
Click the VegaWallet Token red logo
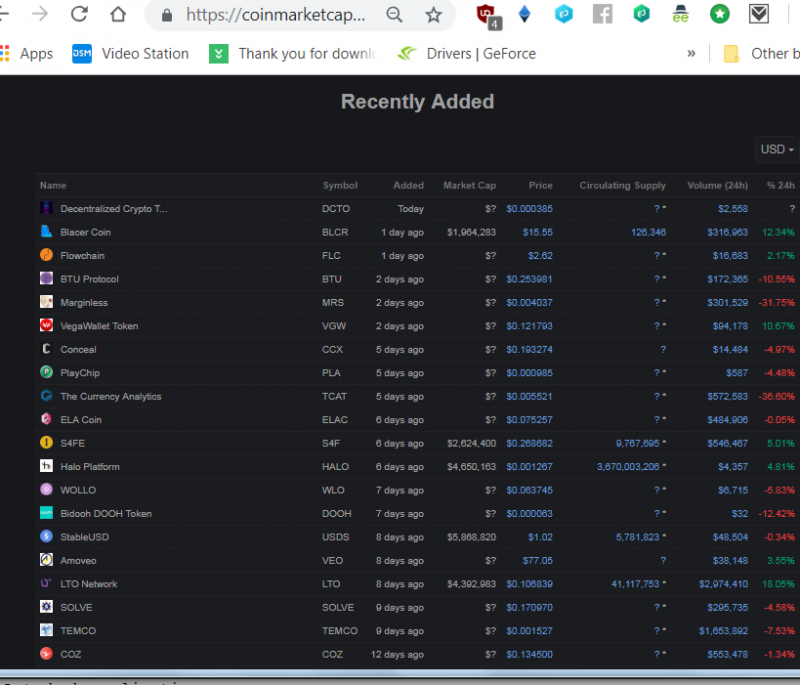click(x=46, y=325)
